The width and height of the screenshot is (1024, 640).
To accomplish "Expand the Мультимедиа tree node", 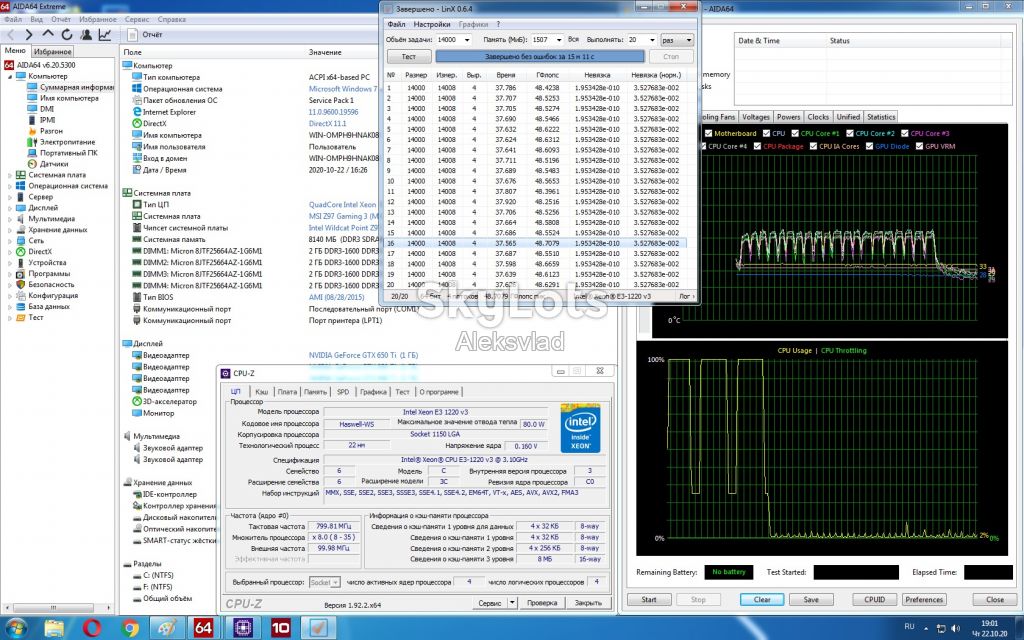I will tap(10, 219).
